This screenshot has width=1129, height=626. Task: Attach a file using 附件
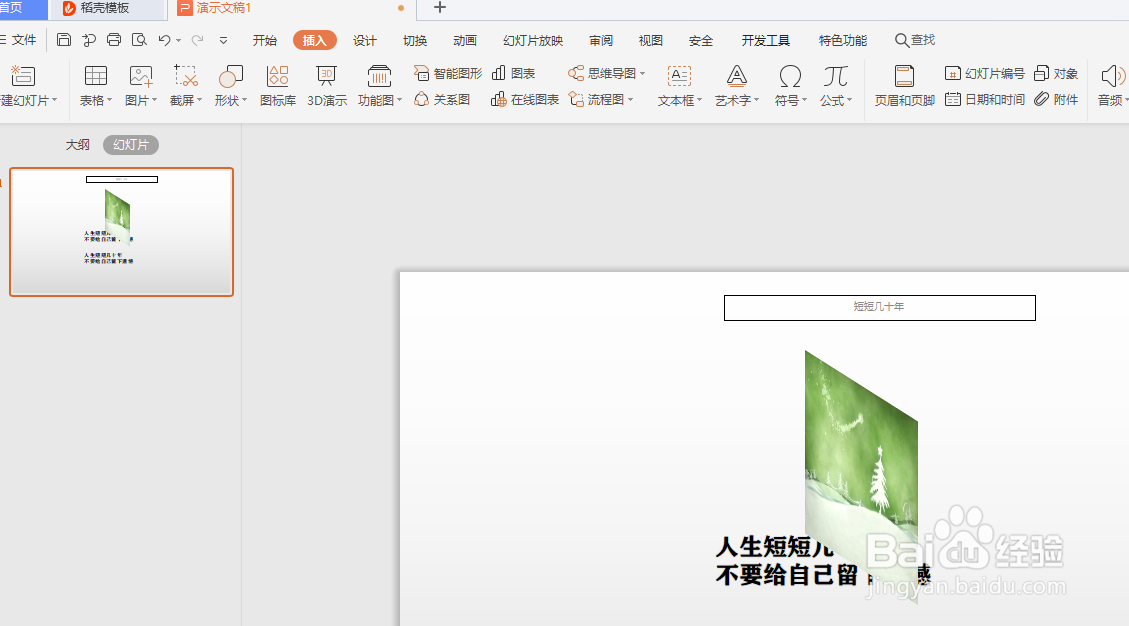tap(1056, 100)
